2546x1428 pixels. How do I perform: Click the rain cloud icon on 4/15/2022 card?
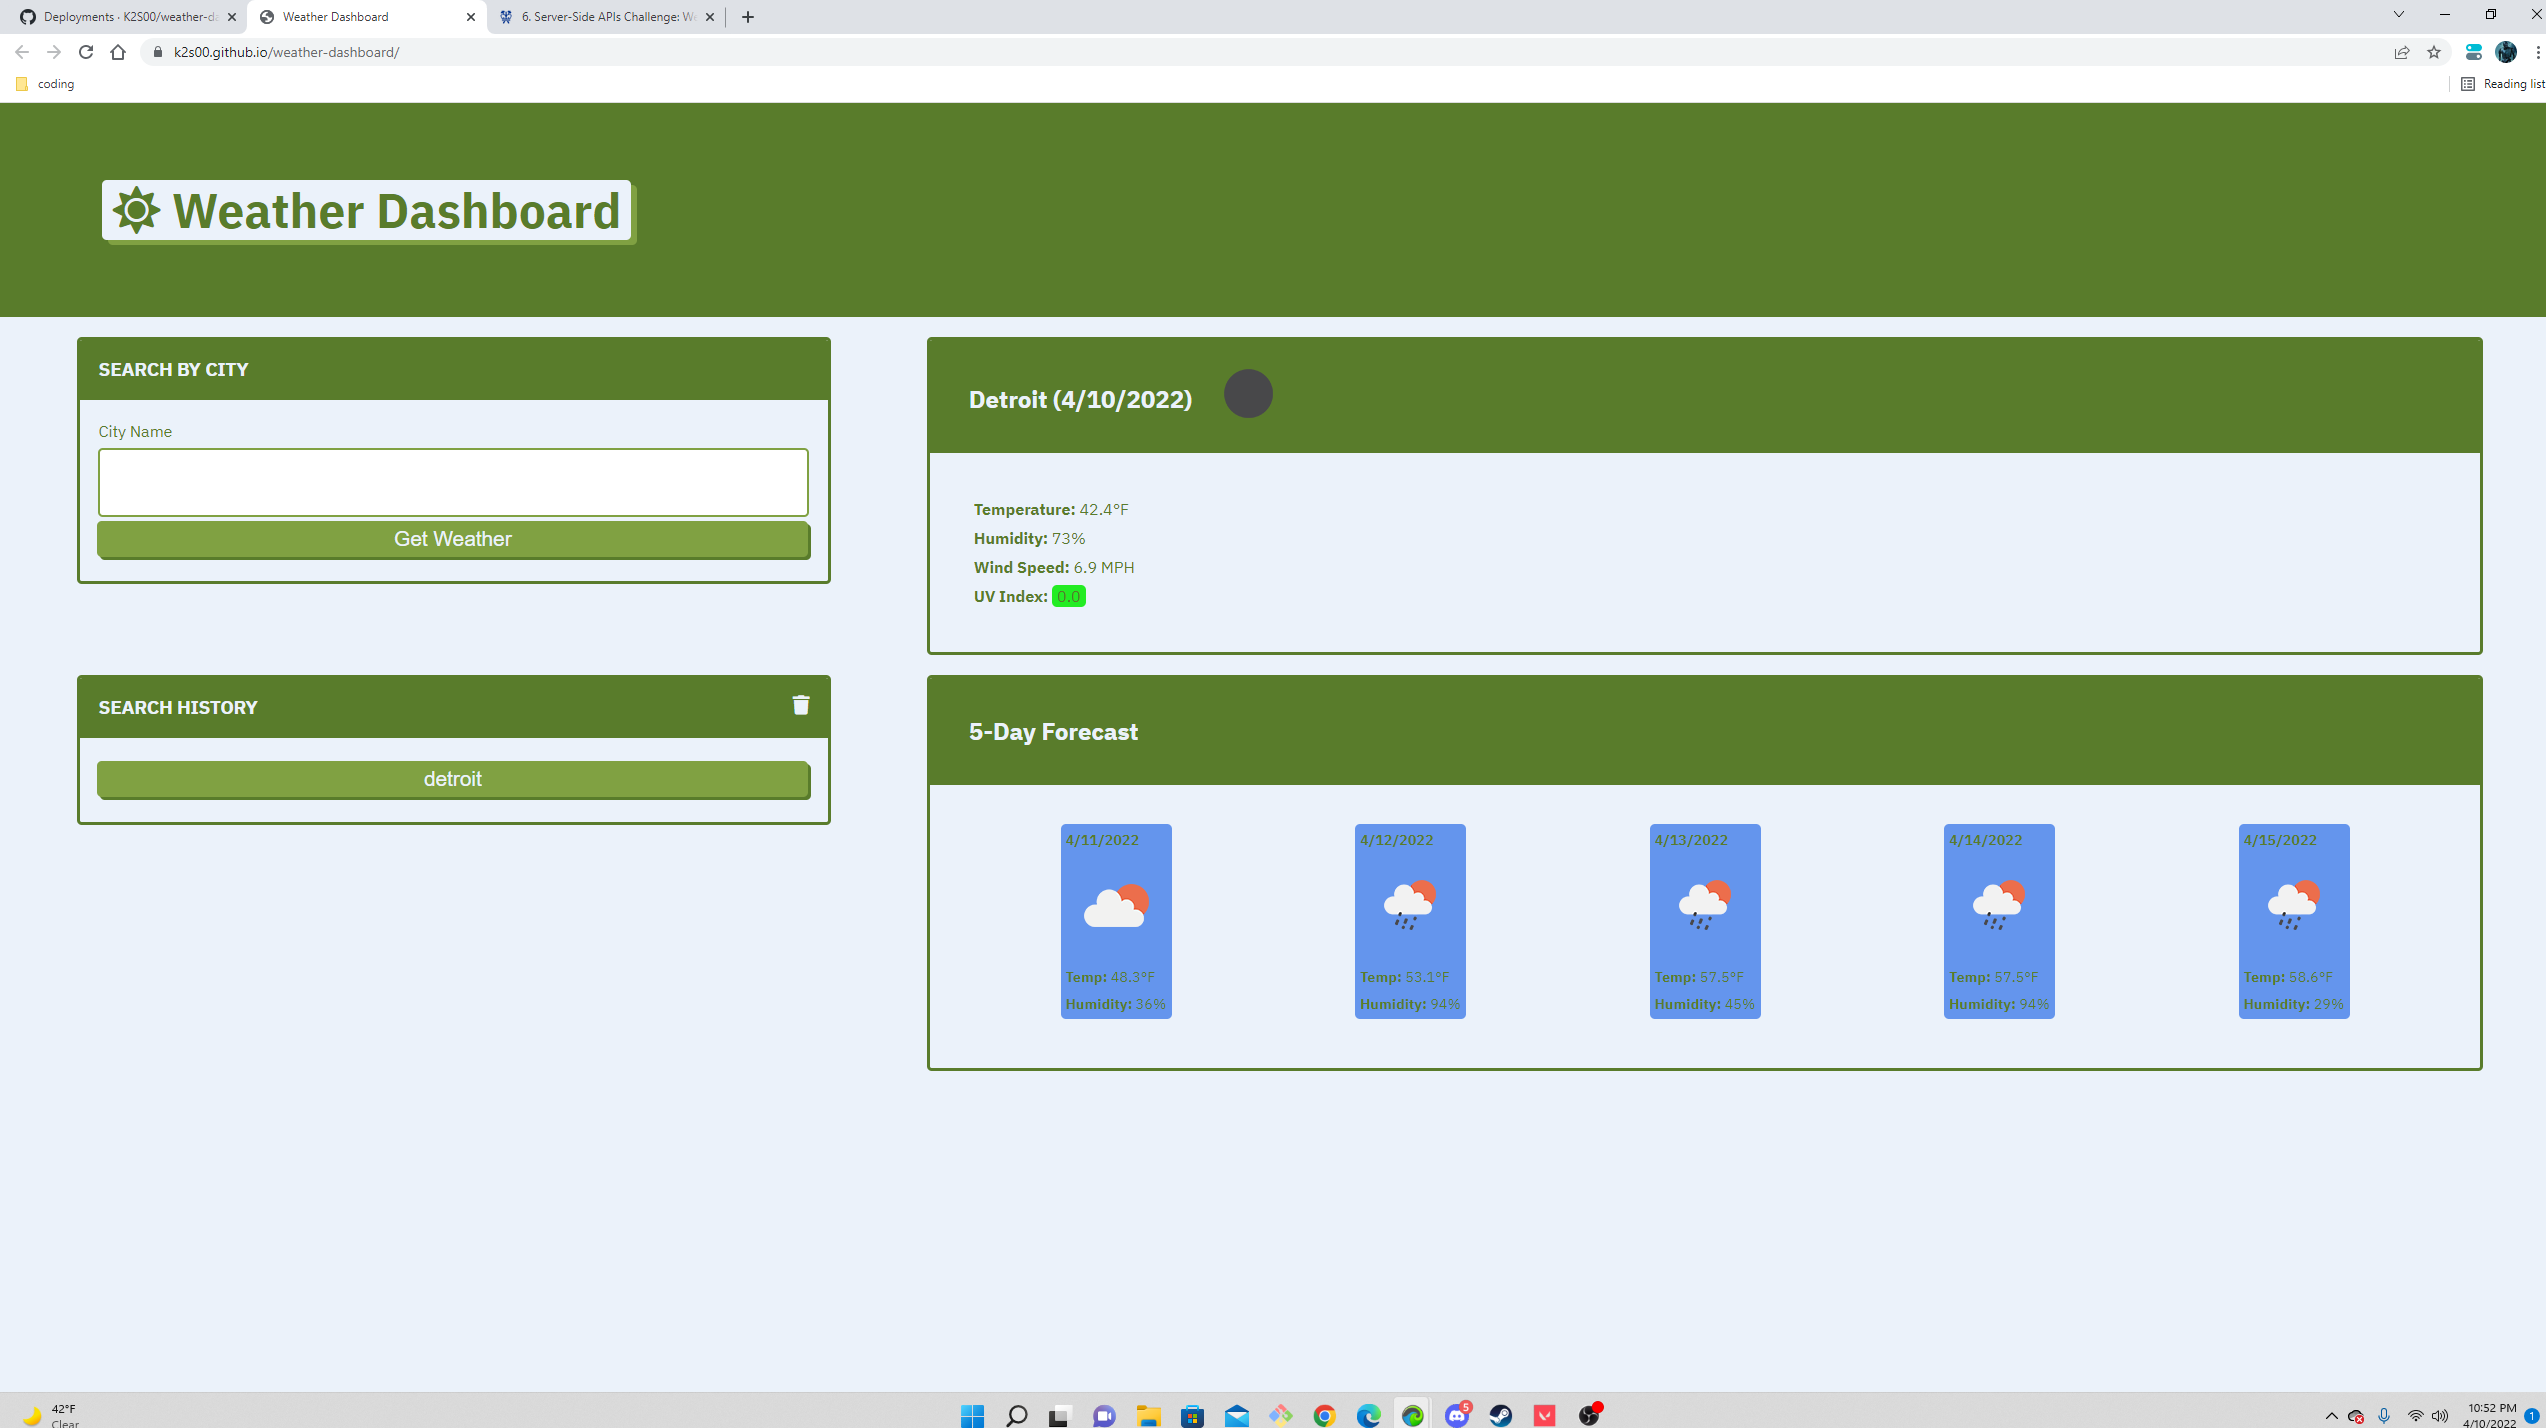tap(2294, 906)
